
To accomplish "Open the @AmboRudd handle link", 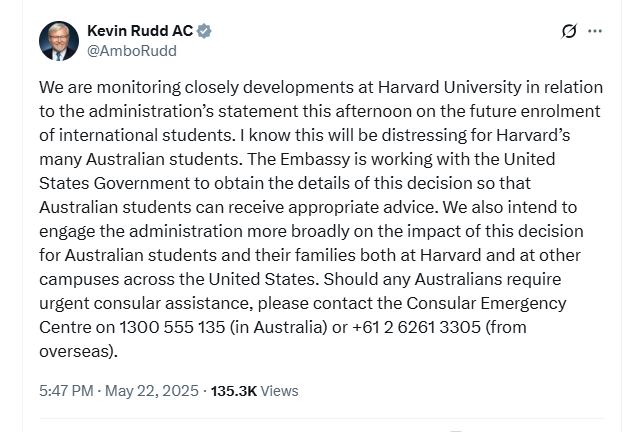I will point(132,51).
